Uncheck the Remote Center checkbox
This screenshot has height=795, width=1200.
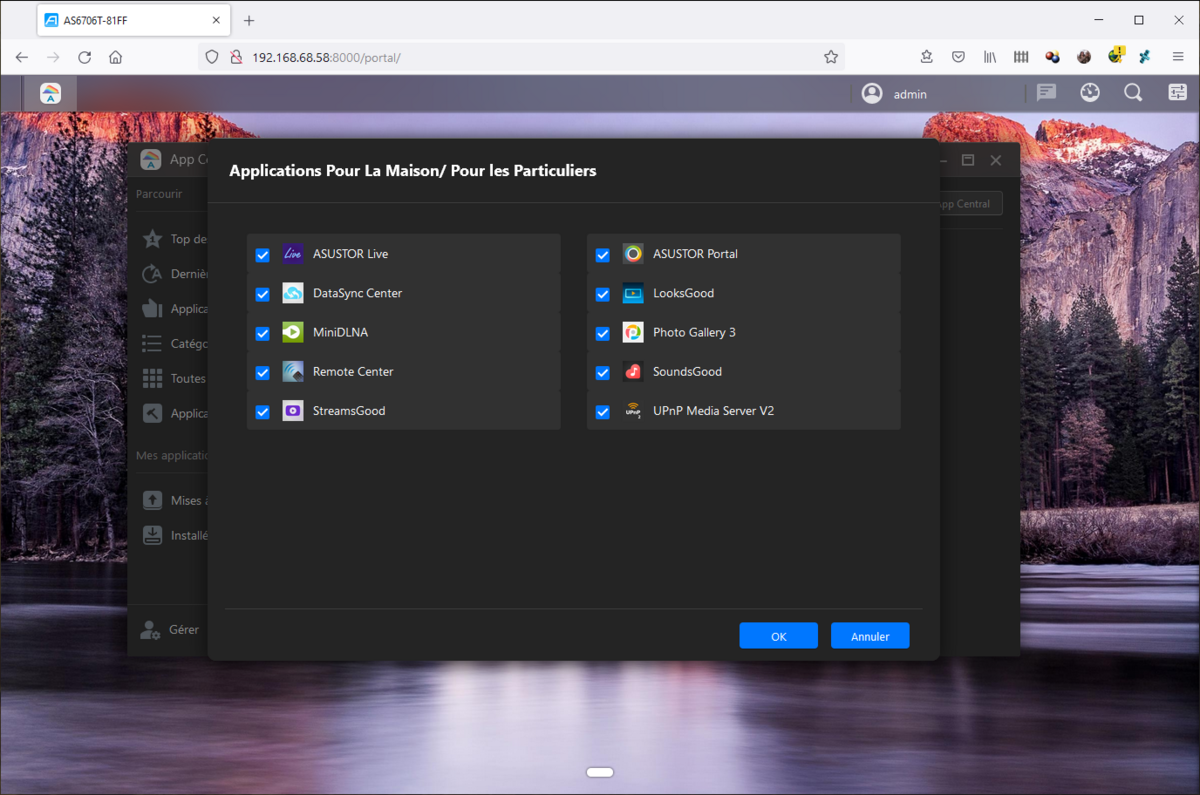(263, 373)
